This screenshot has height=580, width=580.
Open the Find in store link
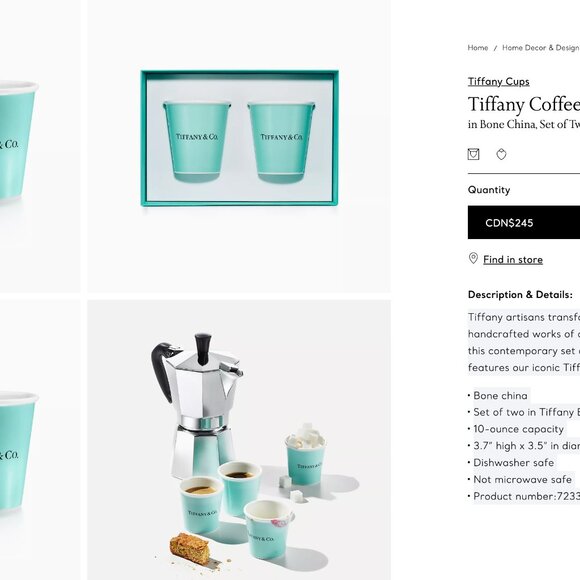(513, 260)
